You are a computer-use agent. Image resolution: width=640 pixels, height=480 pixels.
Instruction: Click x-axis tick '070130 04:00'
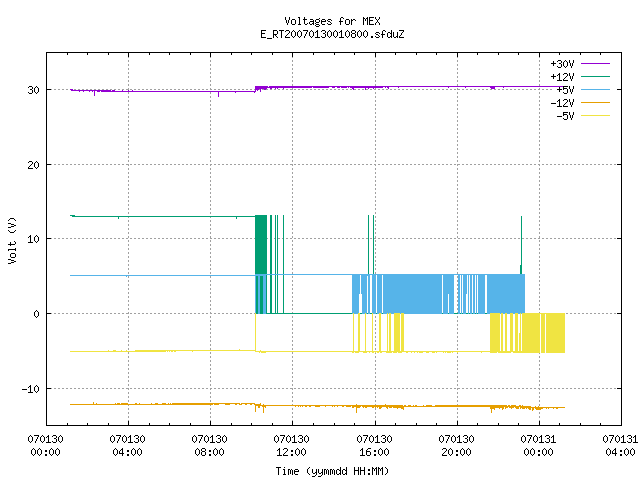tap(127, 446)
